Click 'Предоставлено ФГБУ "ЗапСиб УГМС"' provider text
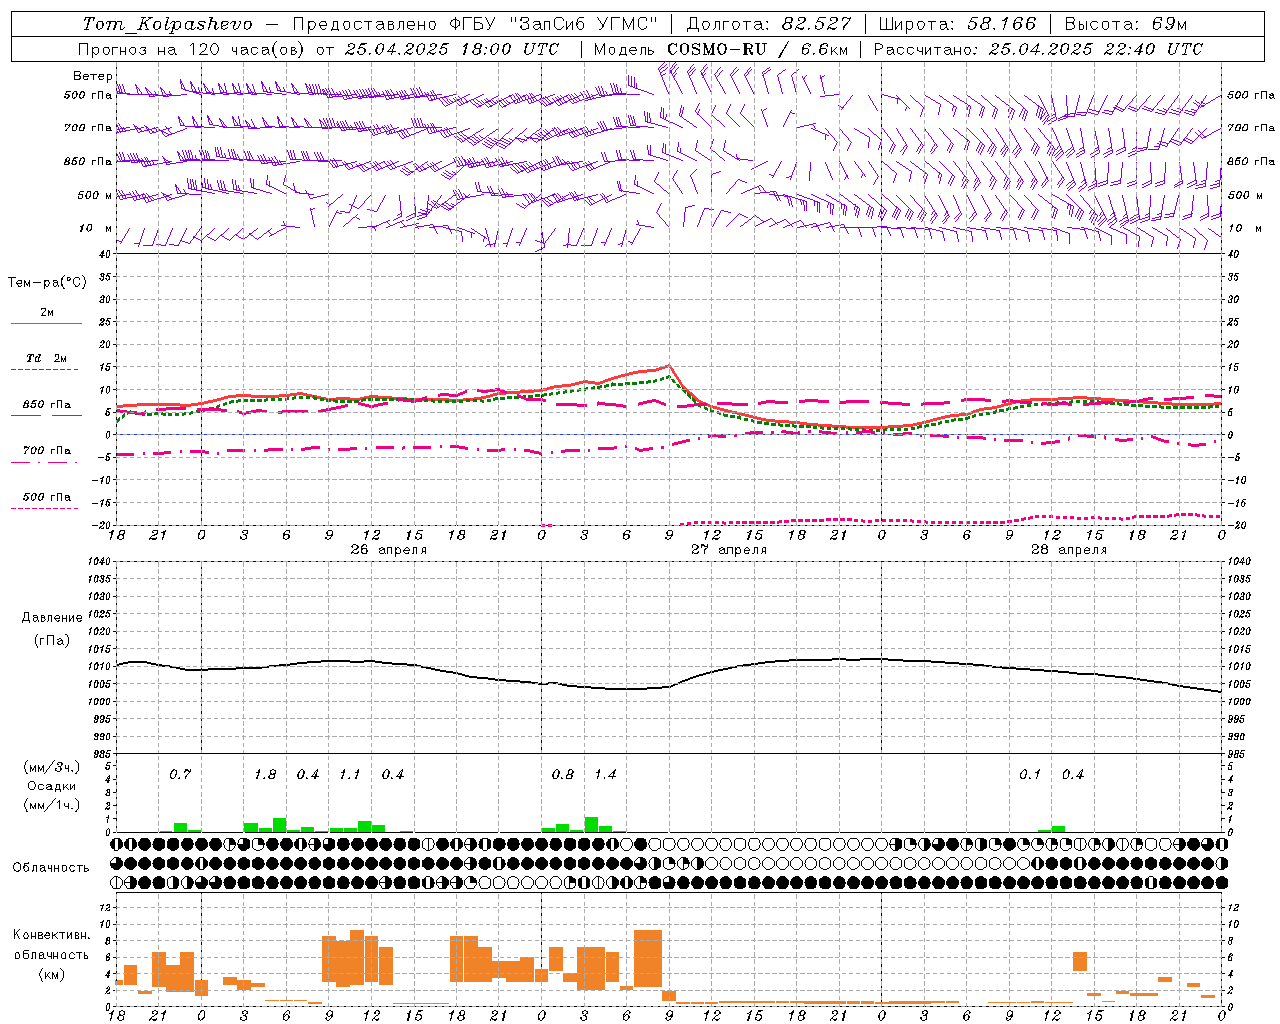The height and width of the screenshot is (1024, 1280). tap(475, 24)
